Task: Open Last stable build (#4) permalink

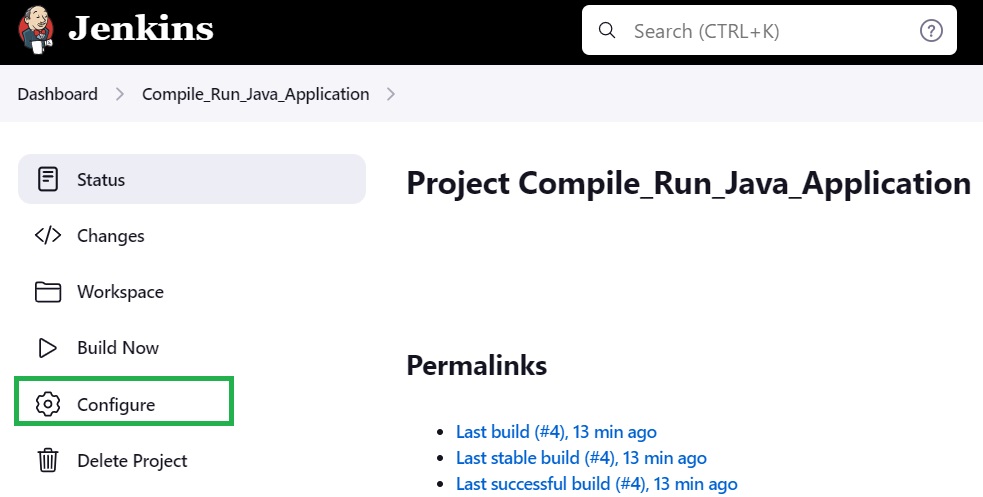Action: [581, 458]
